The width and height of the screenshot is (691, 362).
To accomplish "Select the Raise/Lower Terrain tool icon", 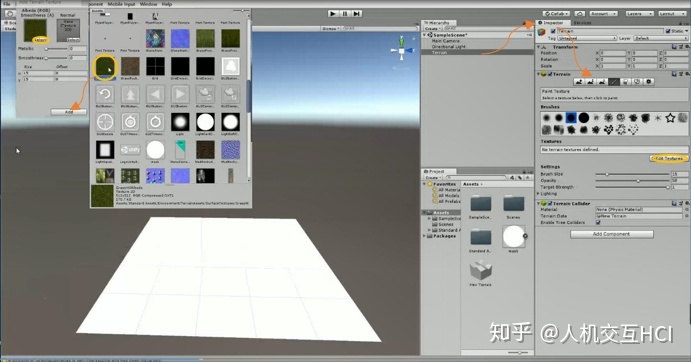I will [x=579, y=82].
